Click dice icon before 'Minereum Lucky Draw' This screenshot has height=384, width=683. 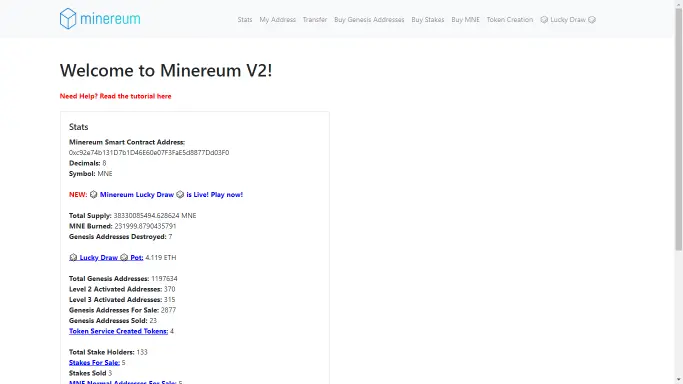[x=93, y=195]
